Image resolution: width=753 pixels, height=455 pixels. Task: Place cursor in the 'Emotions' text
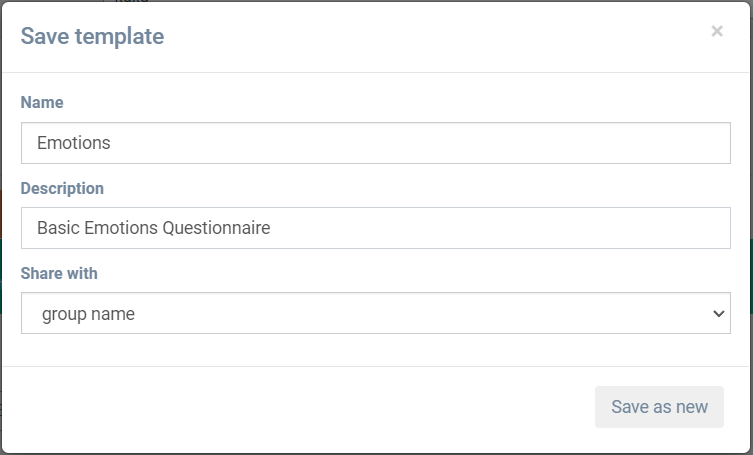click(x=74, y=143)
